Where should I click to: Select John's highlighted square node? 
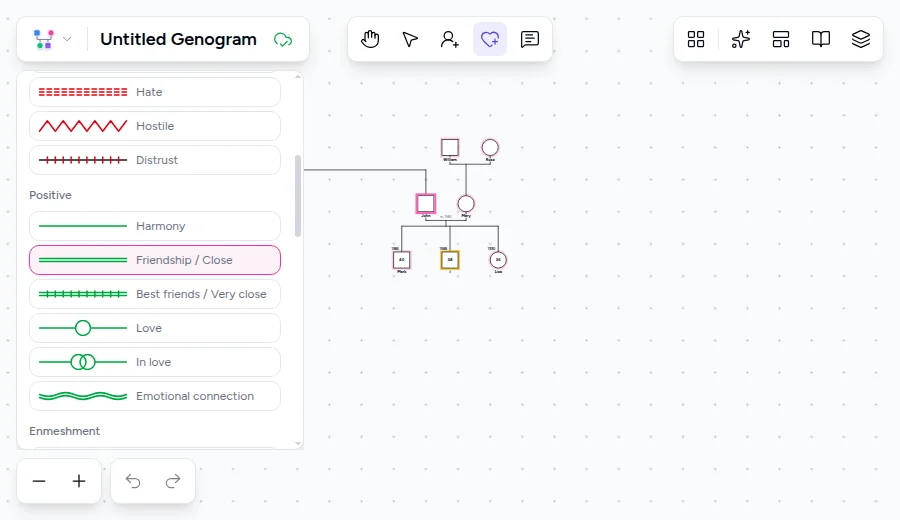pyautogui.click(x=426, y=204)
